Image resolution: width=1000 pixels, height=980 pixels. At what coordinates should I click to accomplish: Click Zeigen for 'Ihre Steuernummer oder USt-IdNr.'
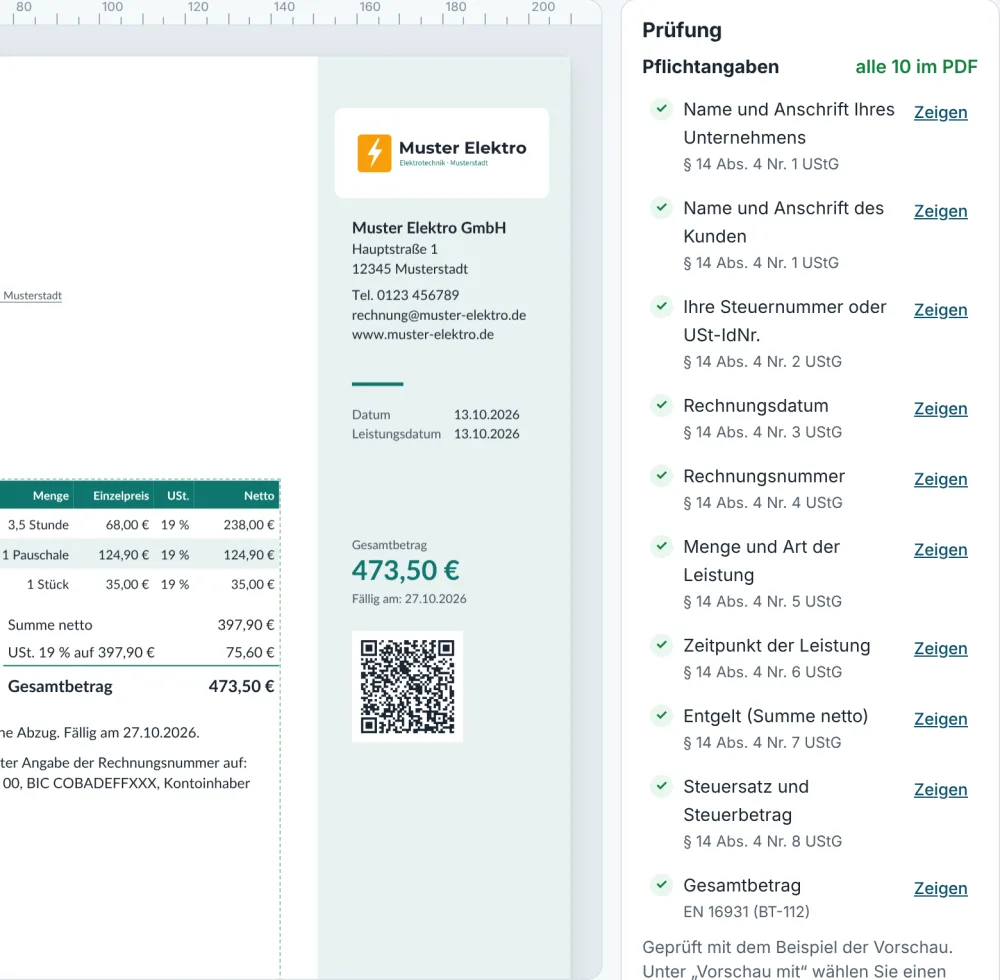tap(940, 310)
